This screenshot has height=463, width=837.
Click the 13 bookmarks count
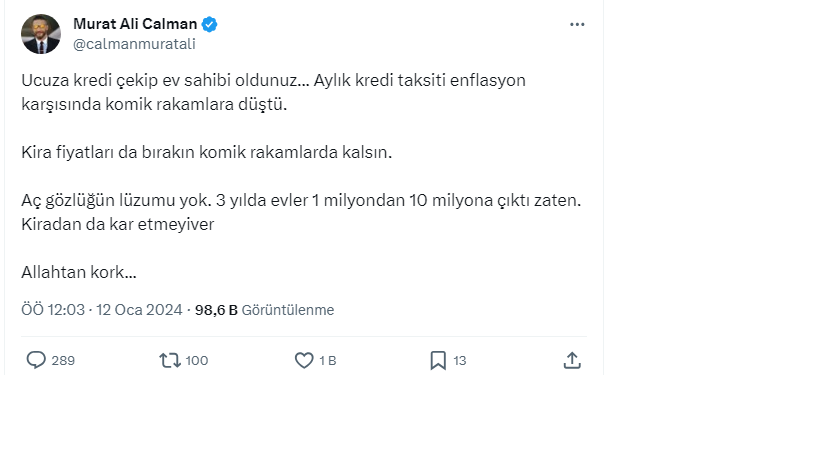(x=460, y=361)
